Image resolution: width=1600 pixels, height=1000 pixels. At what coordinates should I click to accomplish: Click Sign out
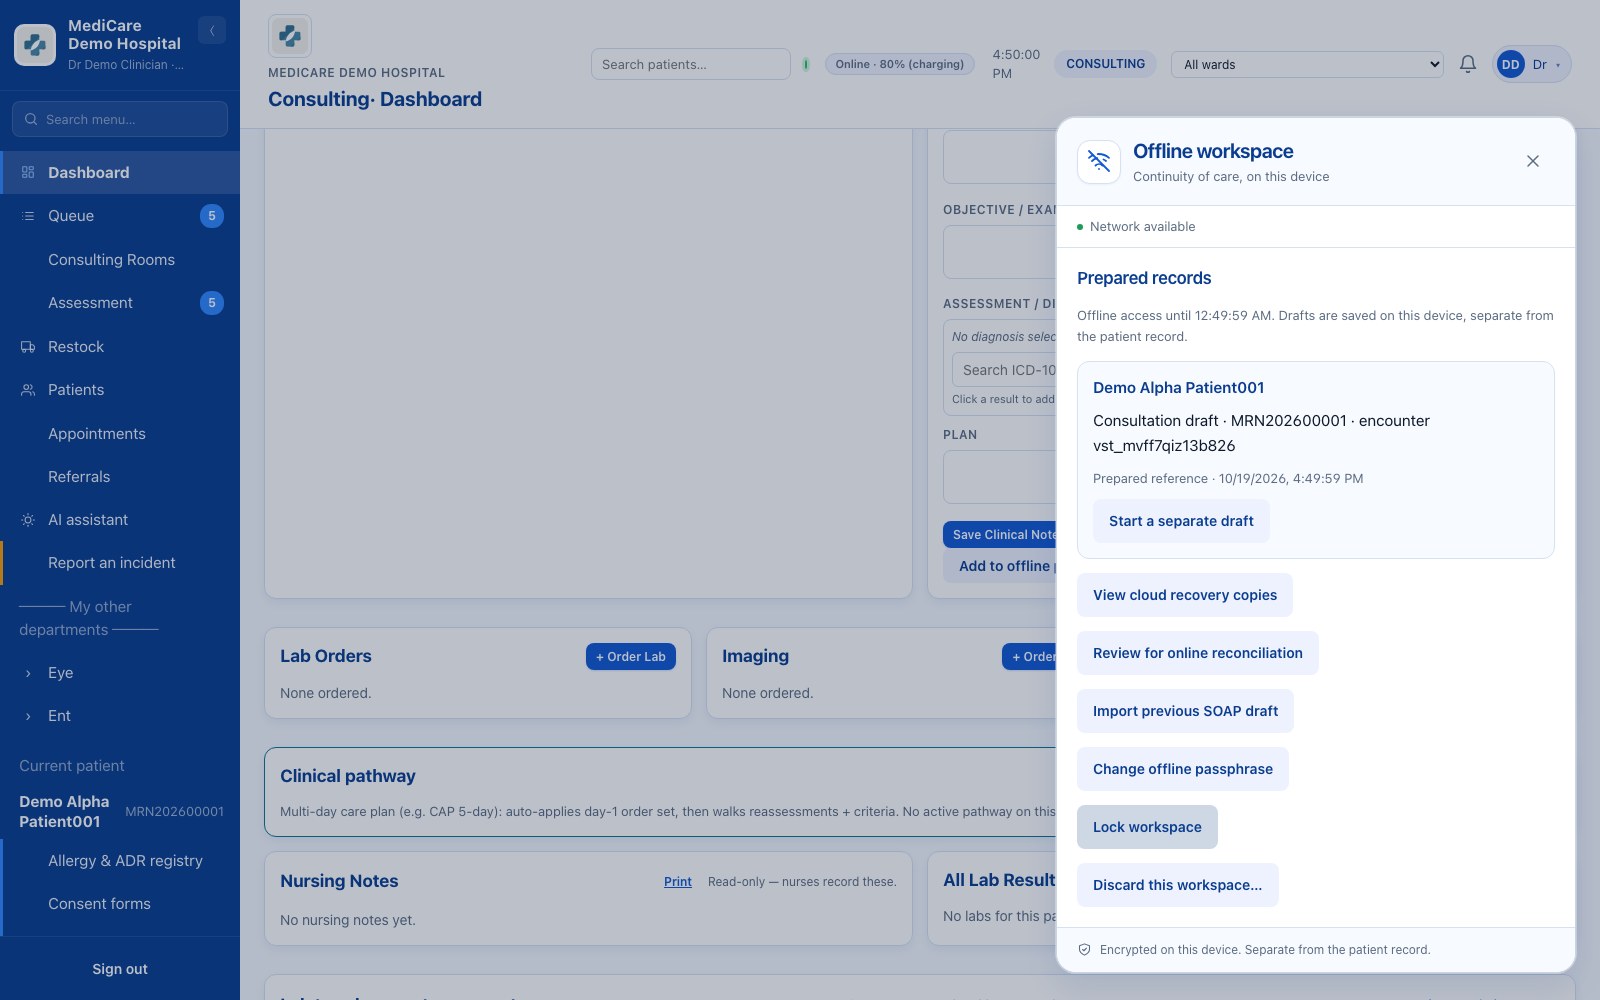[120, 969]
